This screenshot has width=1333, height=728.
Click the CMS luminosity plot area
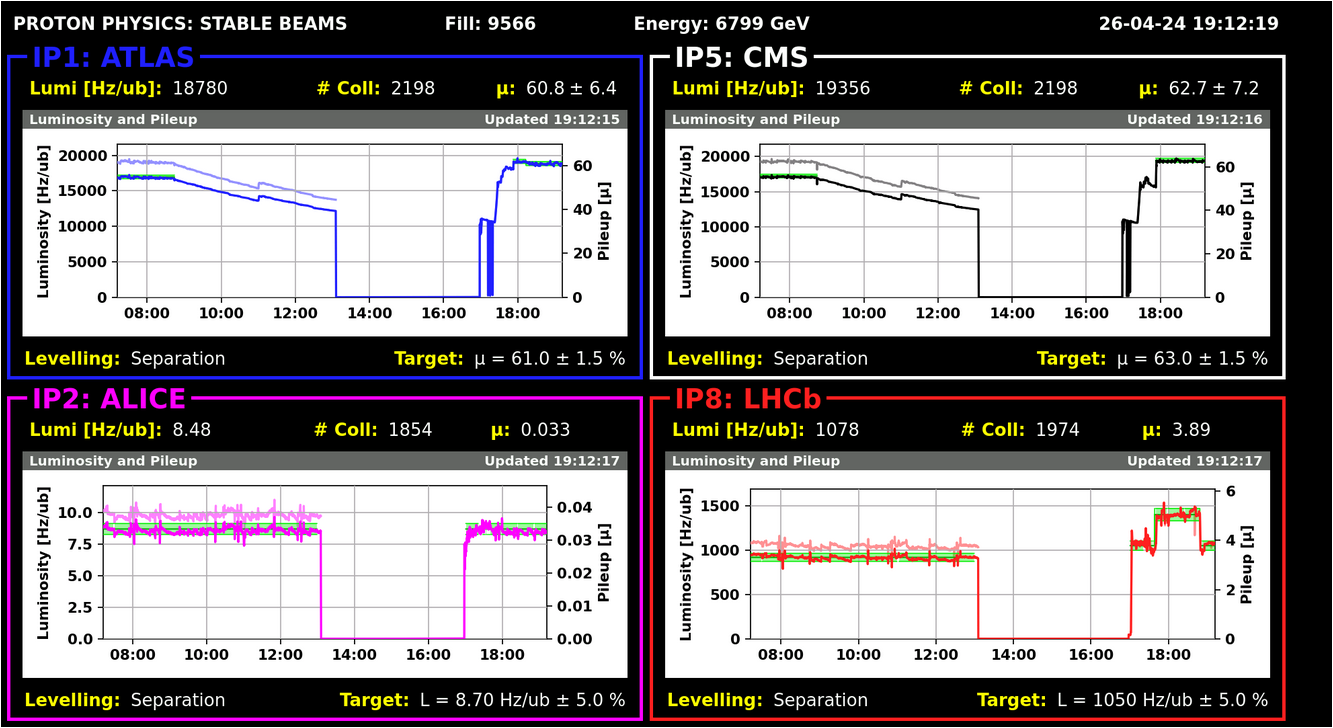pos(982,221)
